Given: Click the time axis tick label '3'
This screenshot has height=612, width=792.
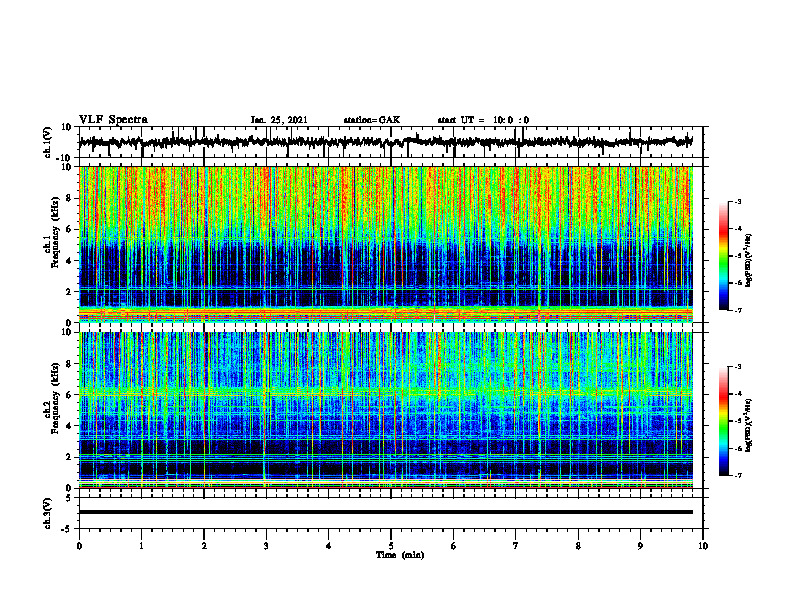Looking at the screenshot, I should pos(266,546).
